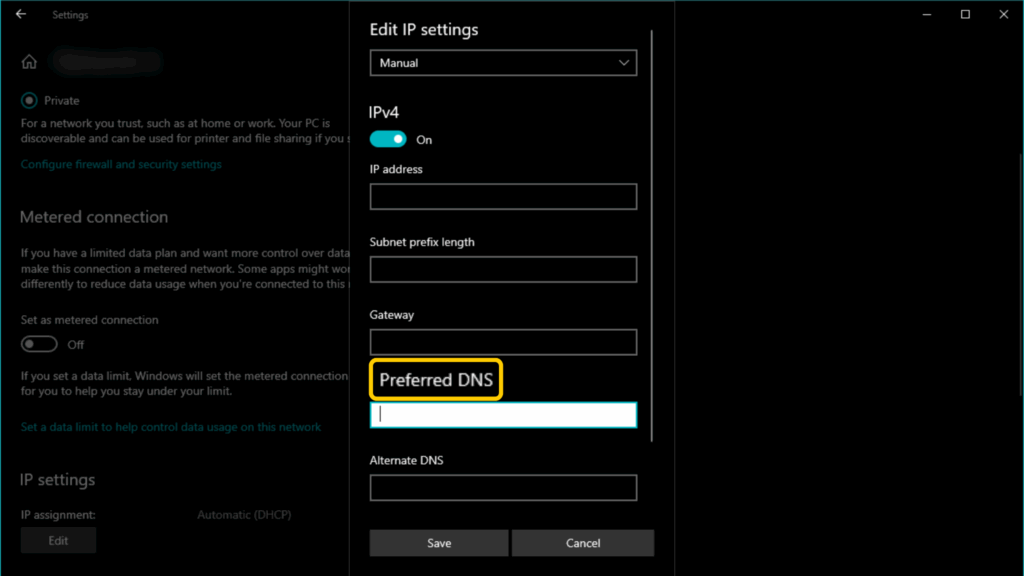Open the data limit settings link

pos(170,427)
